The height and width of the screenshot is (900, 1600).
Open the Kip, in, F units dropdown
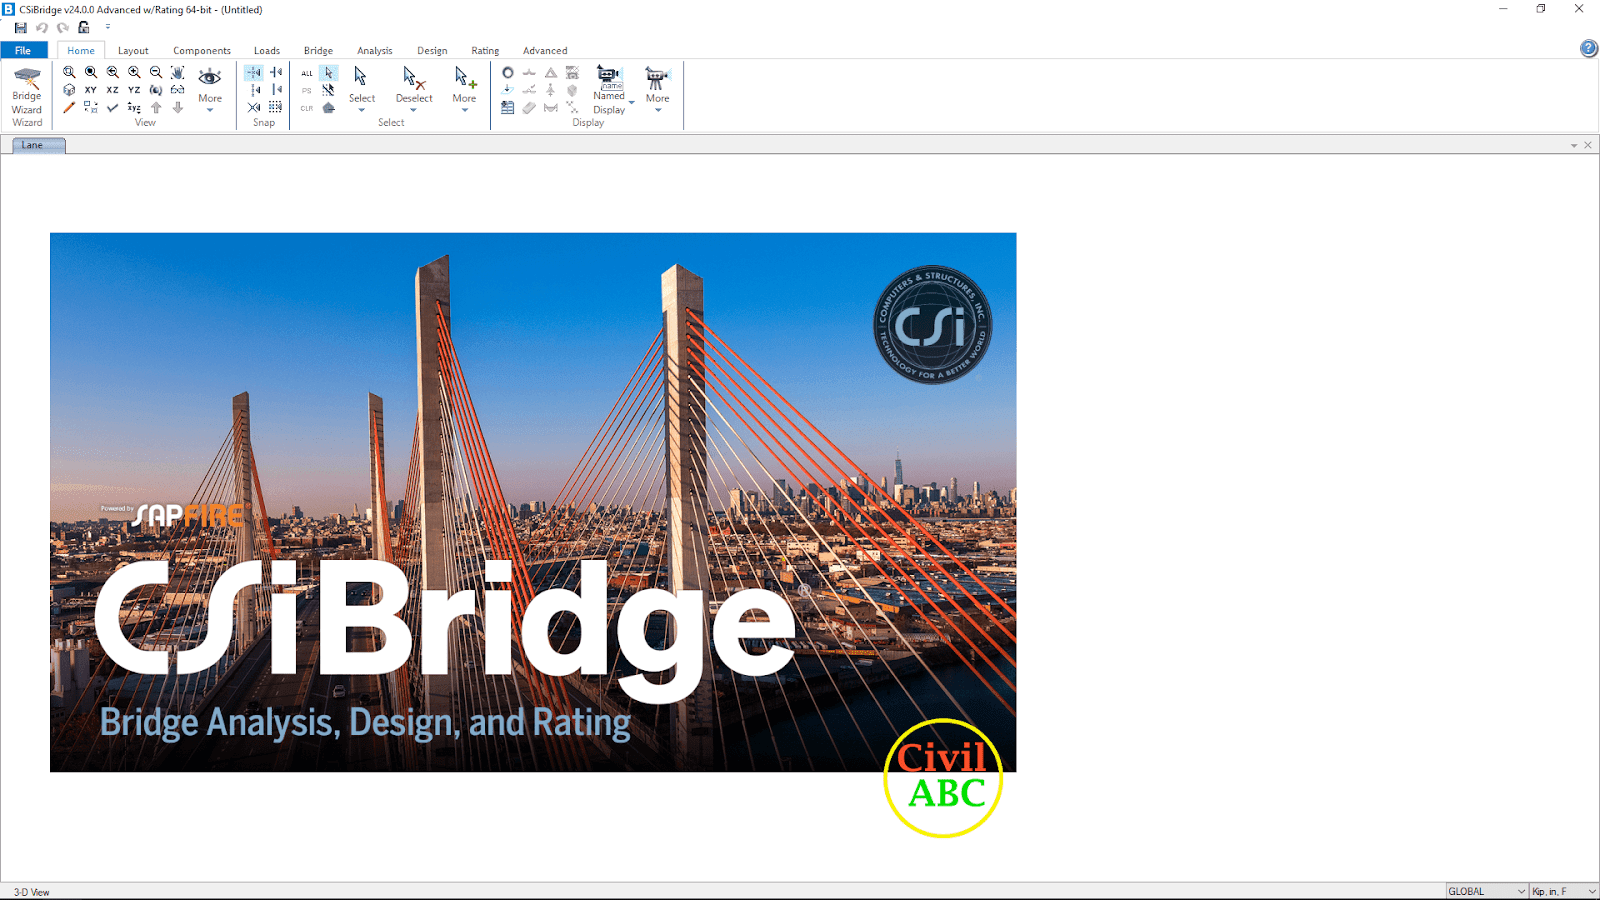tap(1564, 891)
